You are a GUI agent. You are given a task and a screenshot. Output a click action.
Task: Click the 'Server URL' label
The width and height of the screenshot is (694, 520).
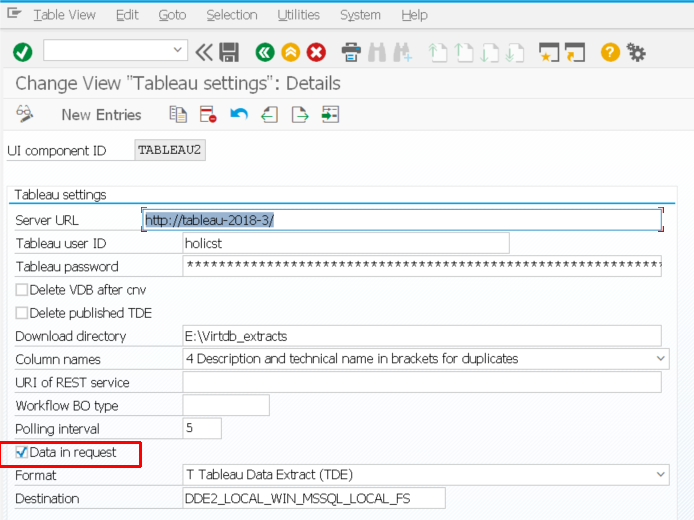point(47,220)
